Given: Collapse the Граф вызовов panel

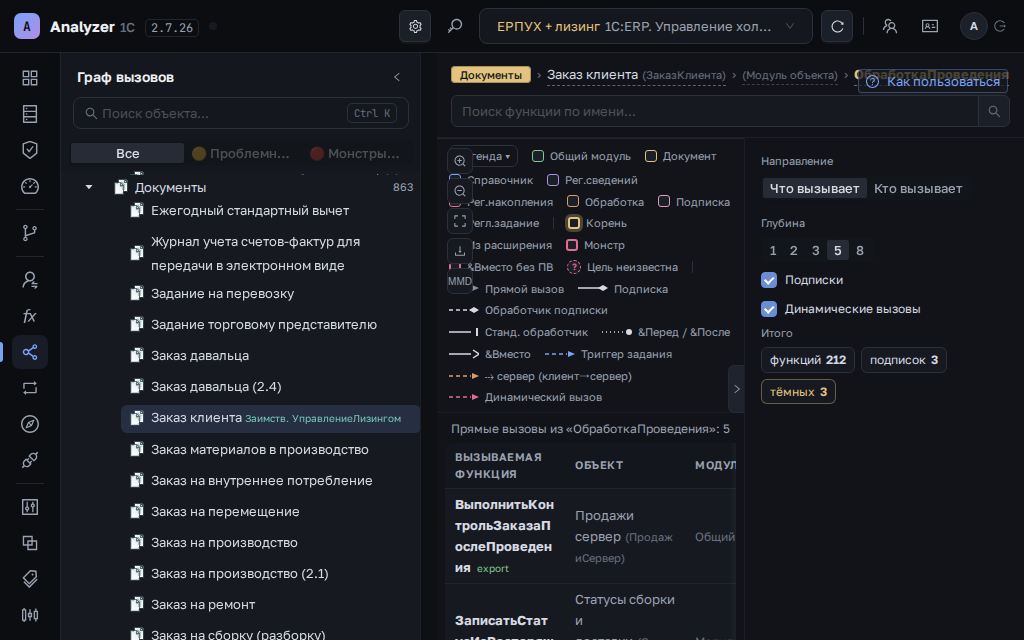Looking at the screenshot, I should pos(396,77).
